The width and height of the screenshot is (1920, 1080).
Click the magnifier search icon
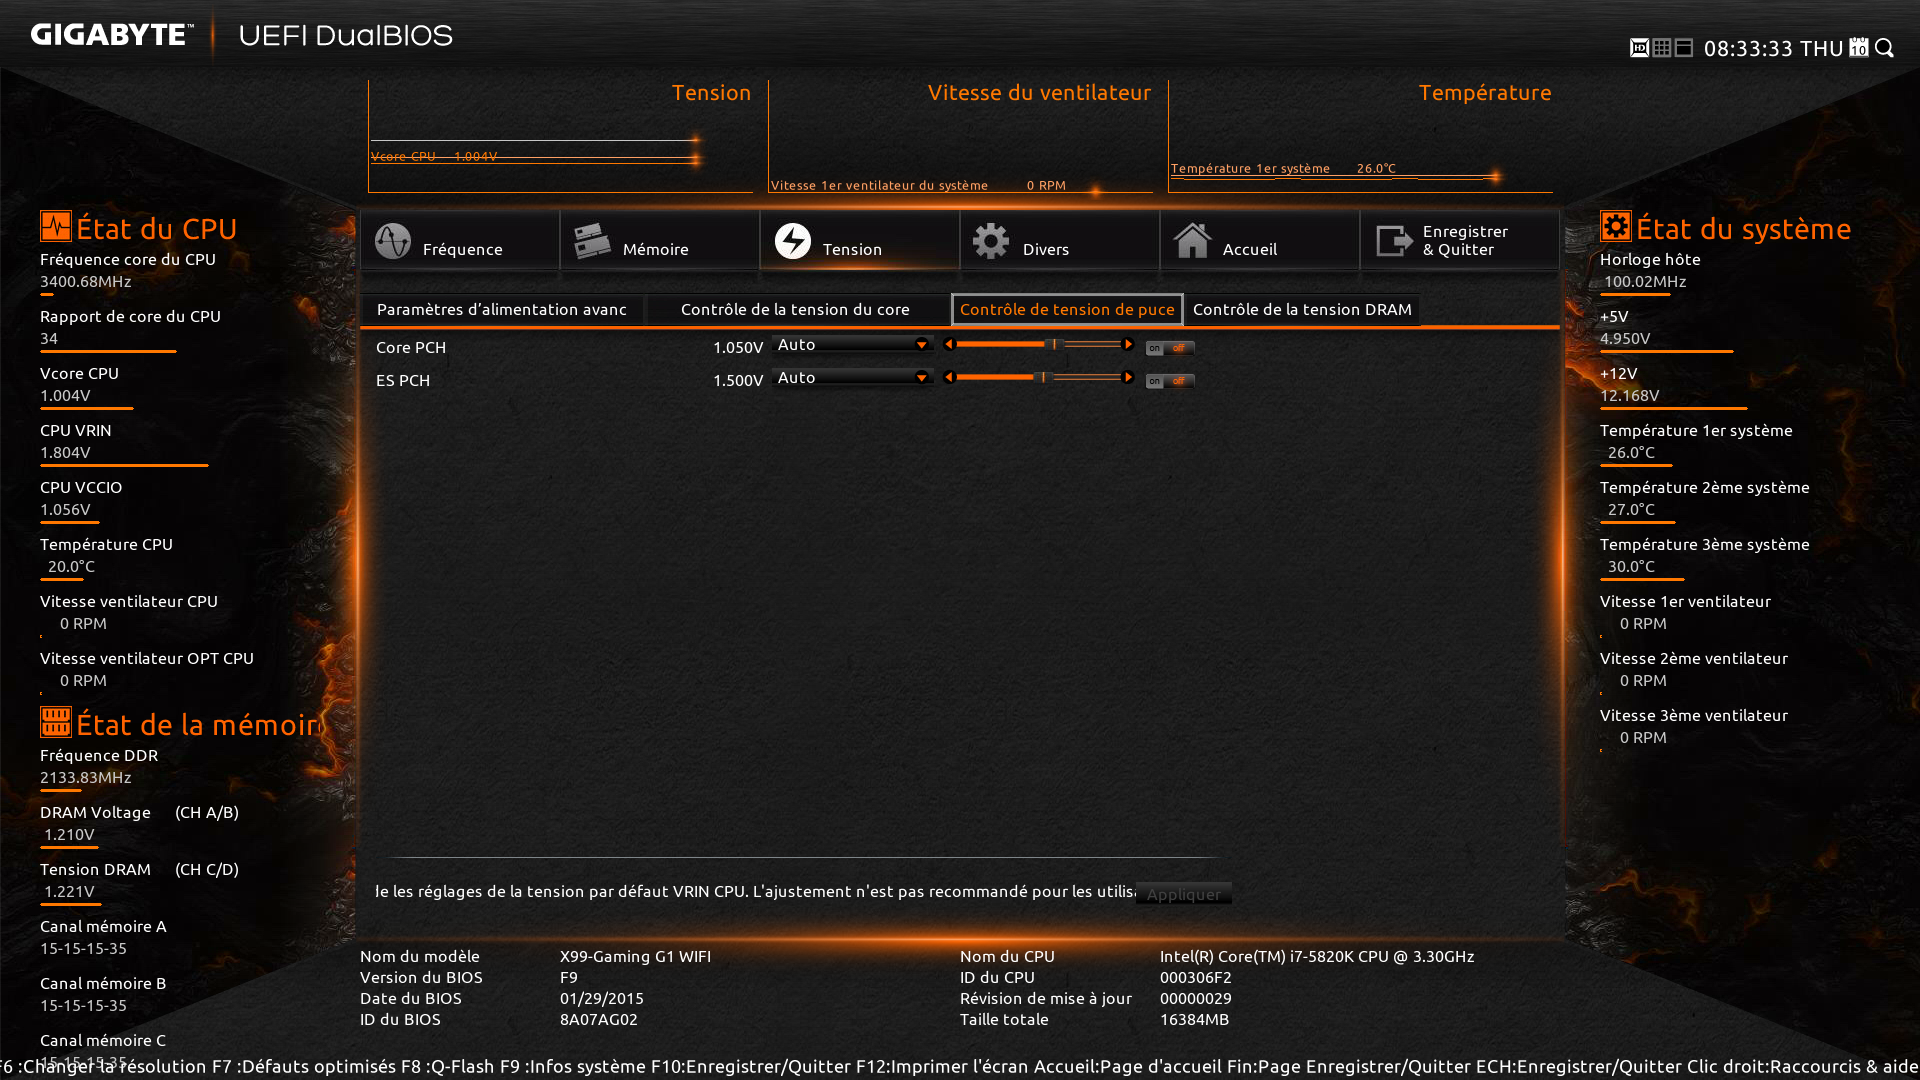(1885, 48)
